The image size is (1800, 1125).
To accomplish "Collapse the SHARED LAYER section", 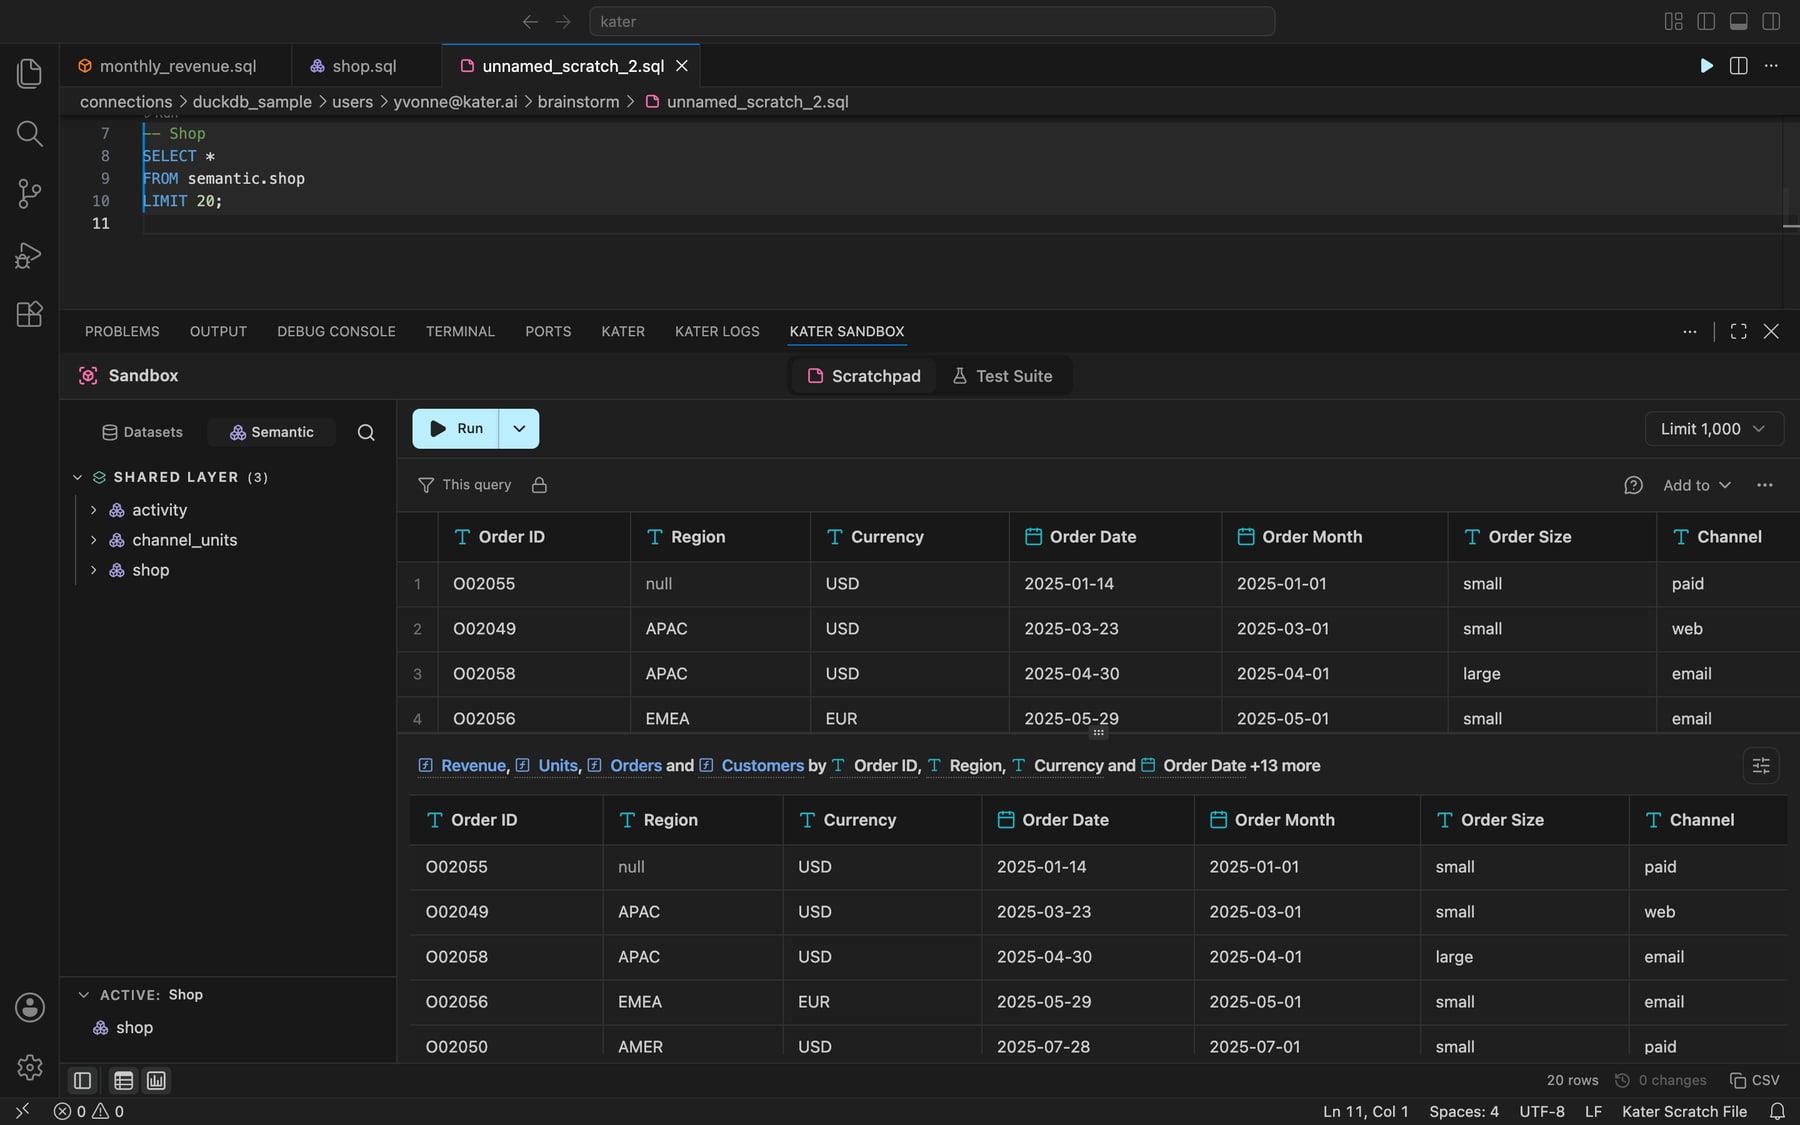I will (77, 477).
